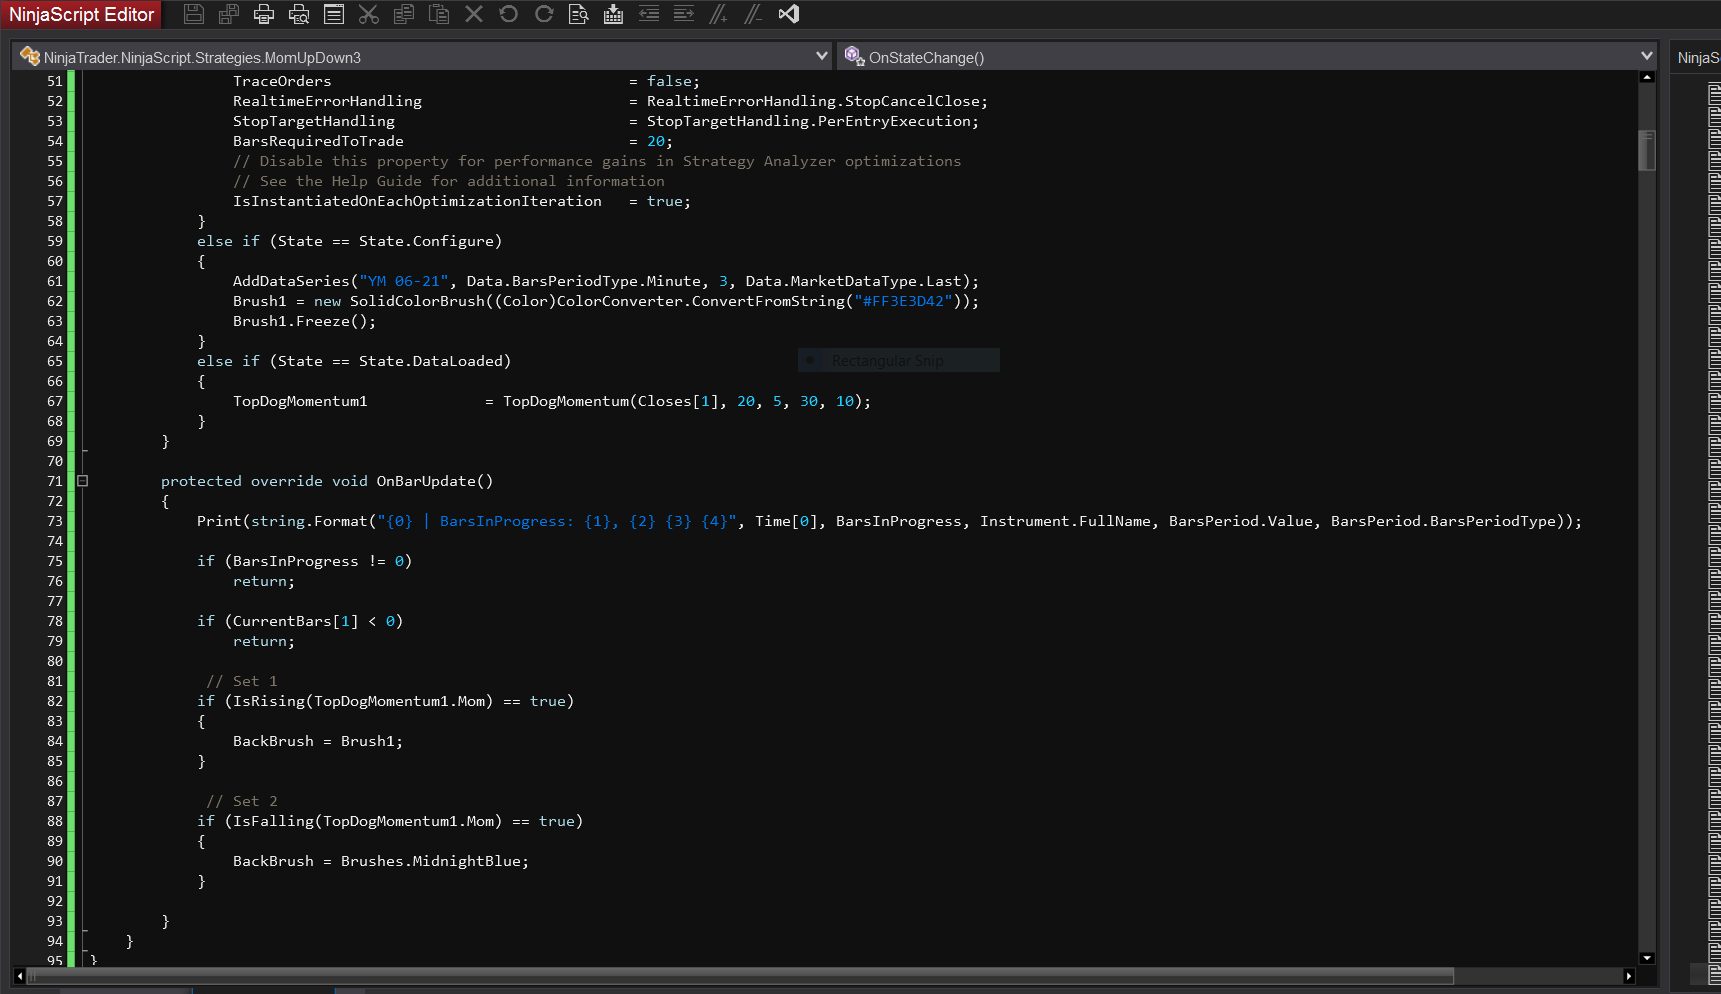The width and height of the screenshot is (1721, 994).
Task: Decrease indent of selected lines
Action: 649,14
